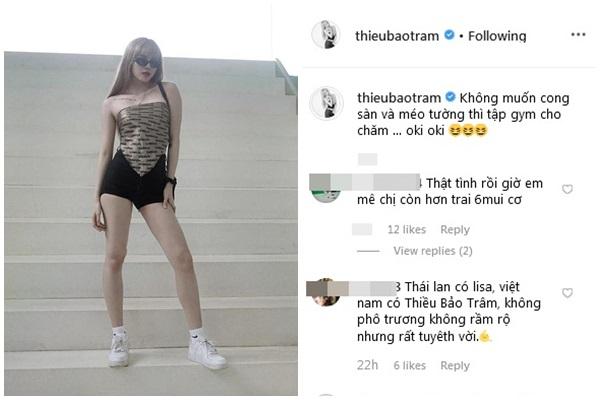The height and width of the screenshot is (400, 600).
Task: Reply to the comment mentioning Lisa
Action: click(455, 366)
